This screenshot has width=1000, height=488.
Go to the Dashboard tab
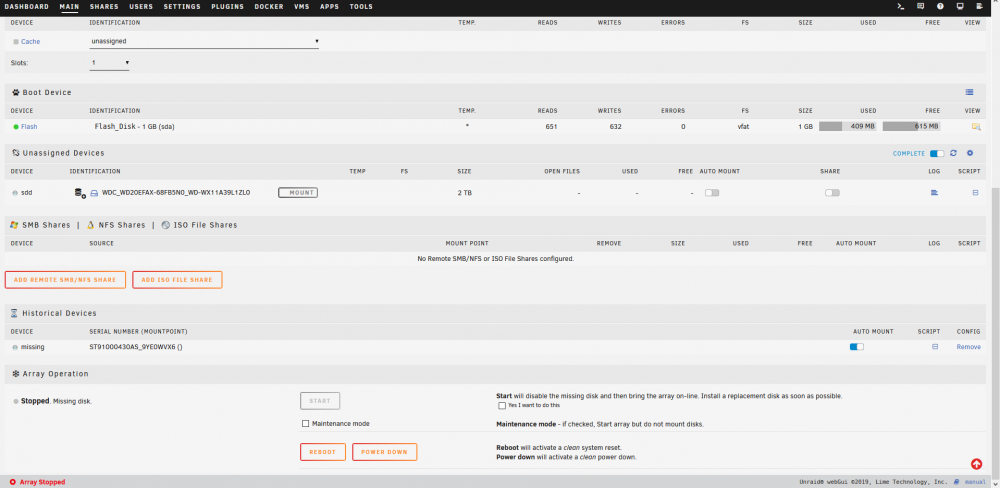point(27,7)
